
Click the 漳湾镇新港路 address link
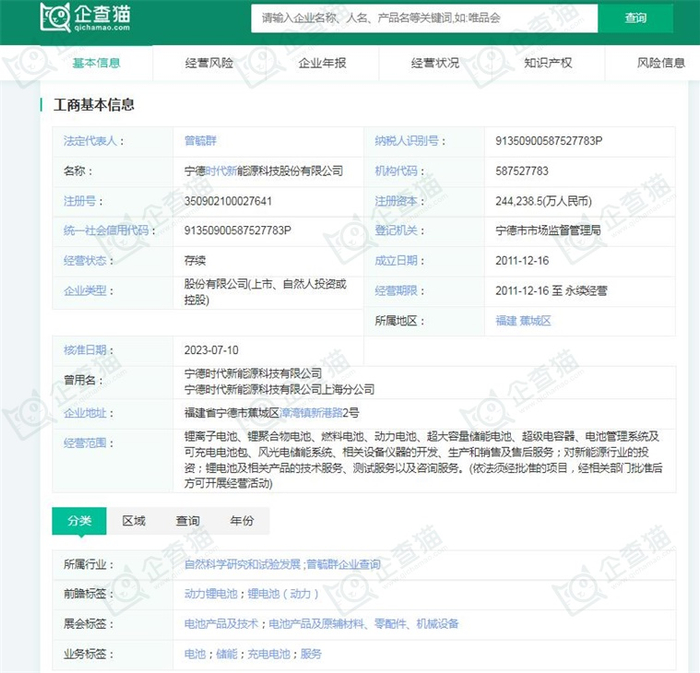(x=311, y=413)
